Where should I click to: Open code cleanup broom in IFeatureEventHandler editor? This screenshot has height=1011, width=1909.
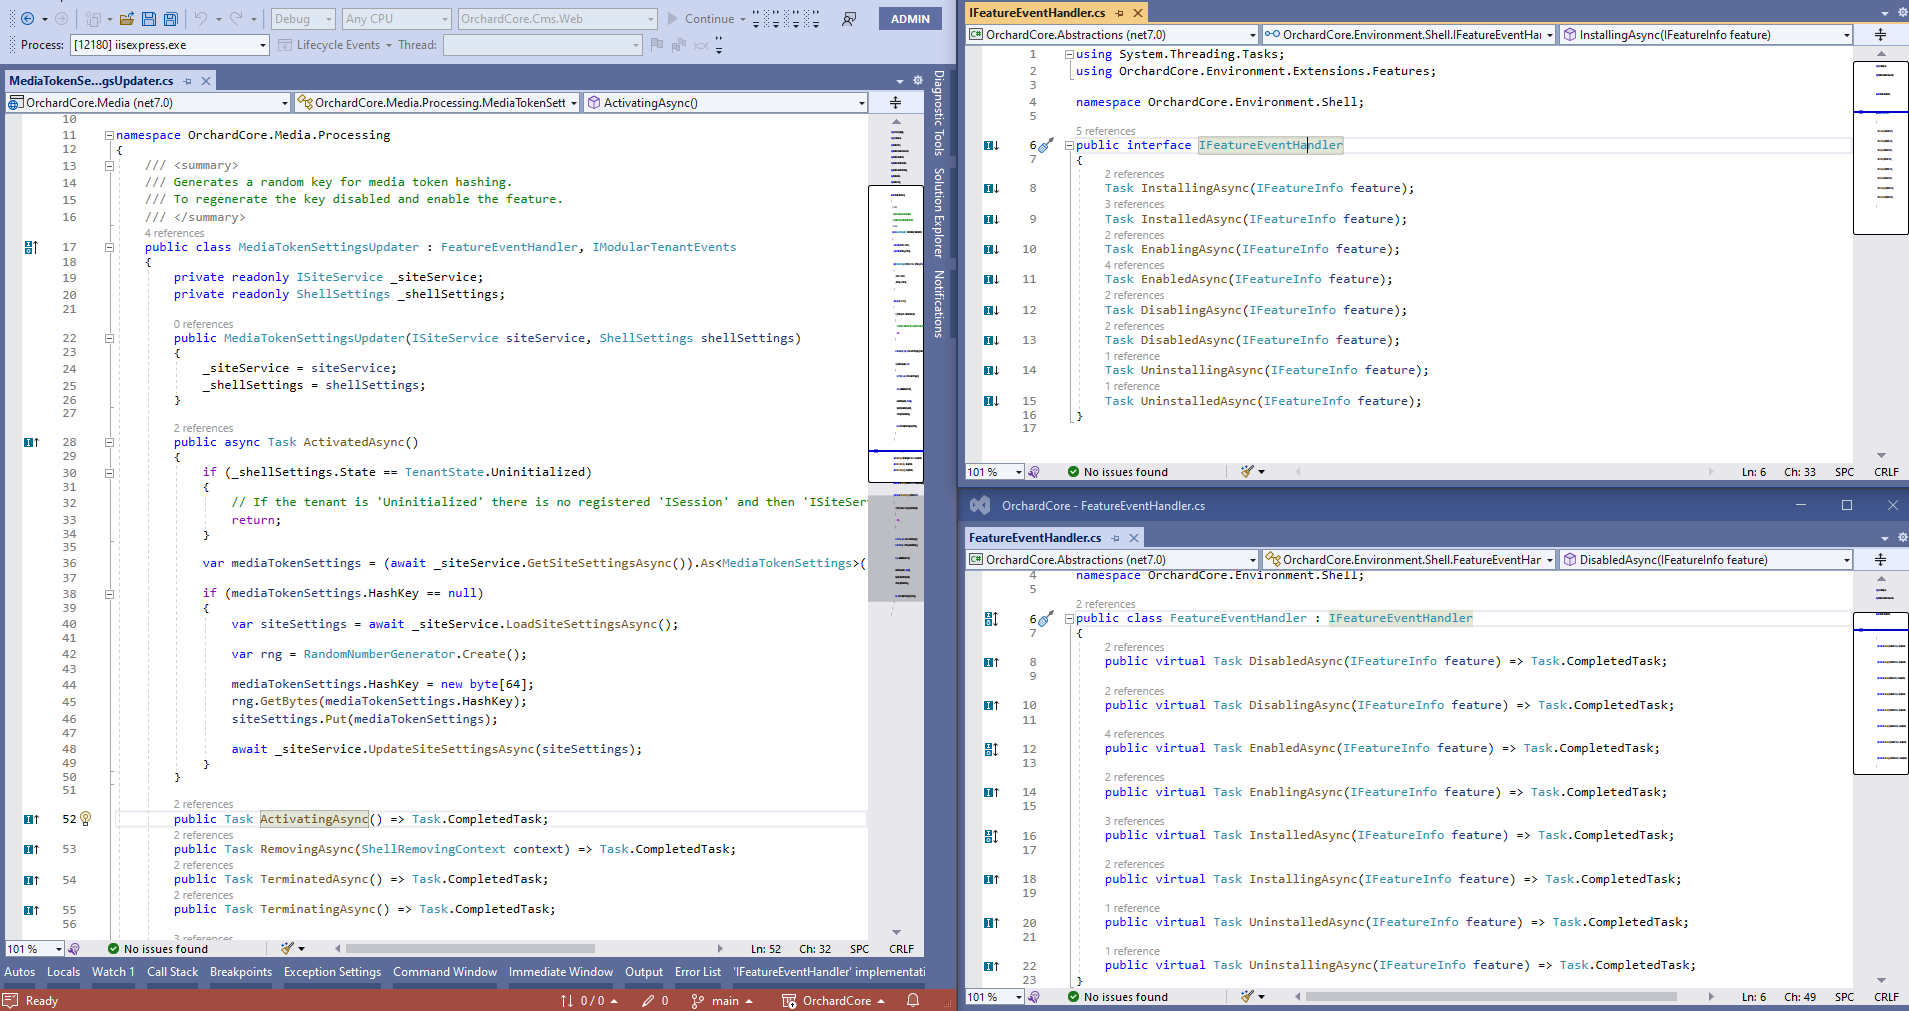pos(1247,471)
